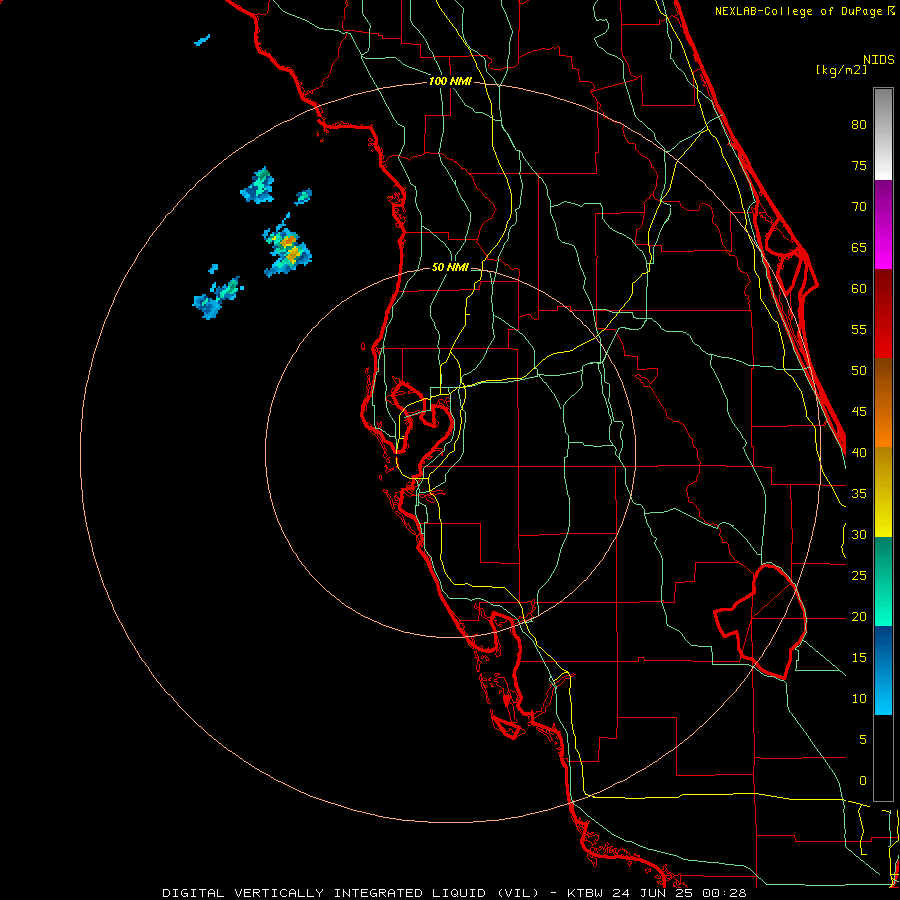This screenshot has height=900, width=900.
Task: Click the yellow segment of the color bar
Action: (883, 492)
